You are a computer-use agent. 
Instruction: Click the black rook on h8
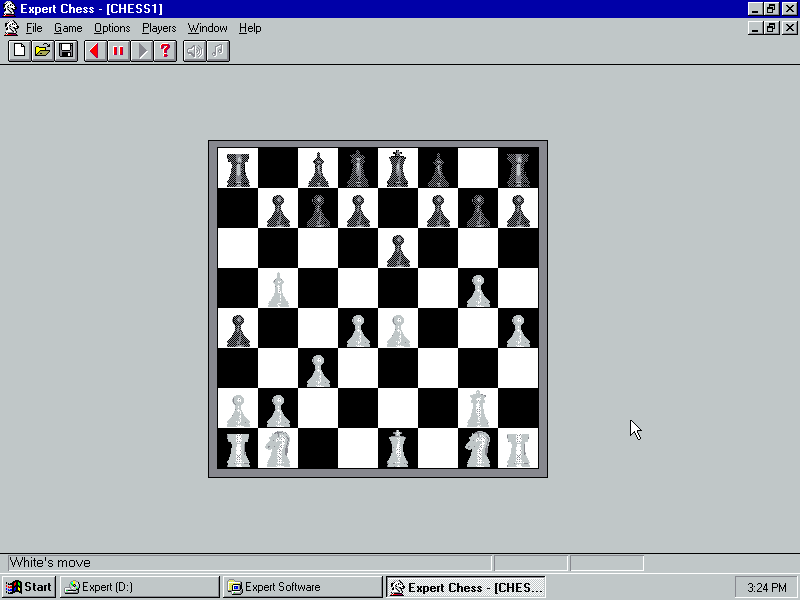518,170
